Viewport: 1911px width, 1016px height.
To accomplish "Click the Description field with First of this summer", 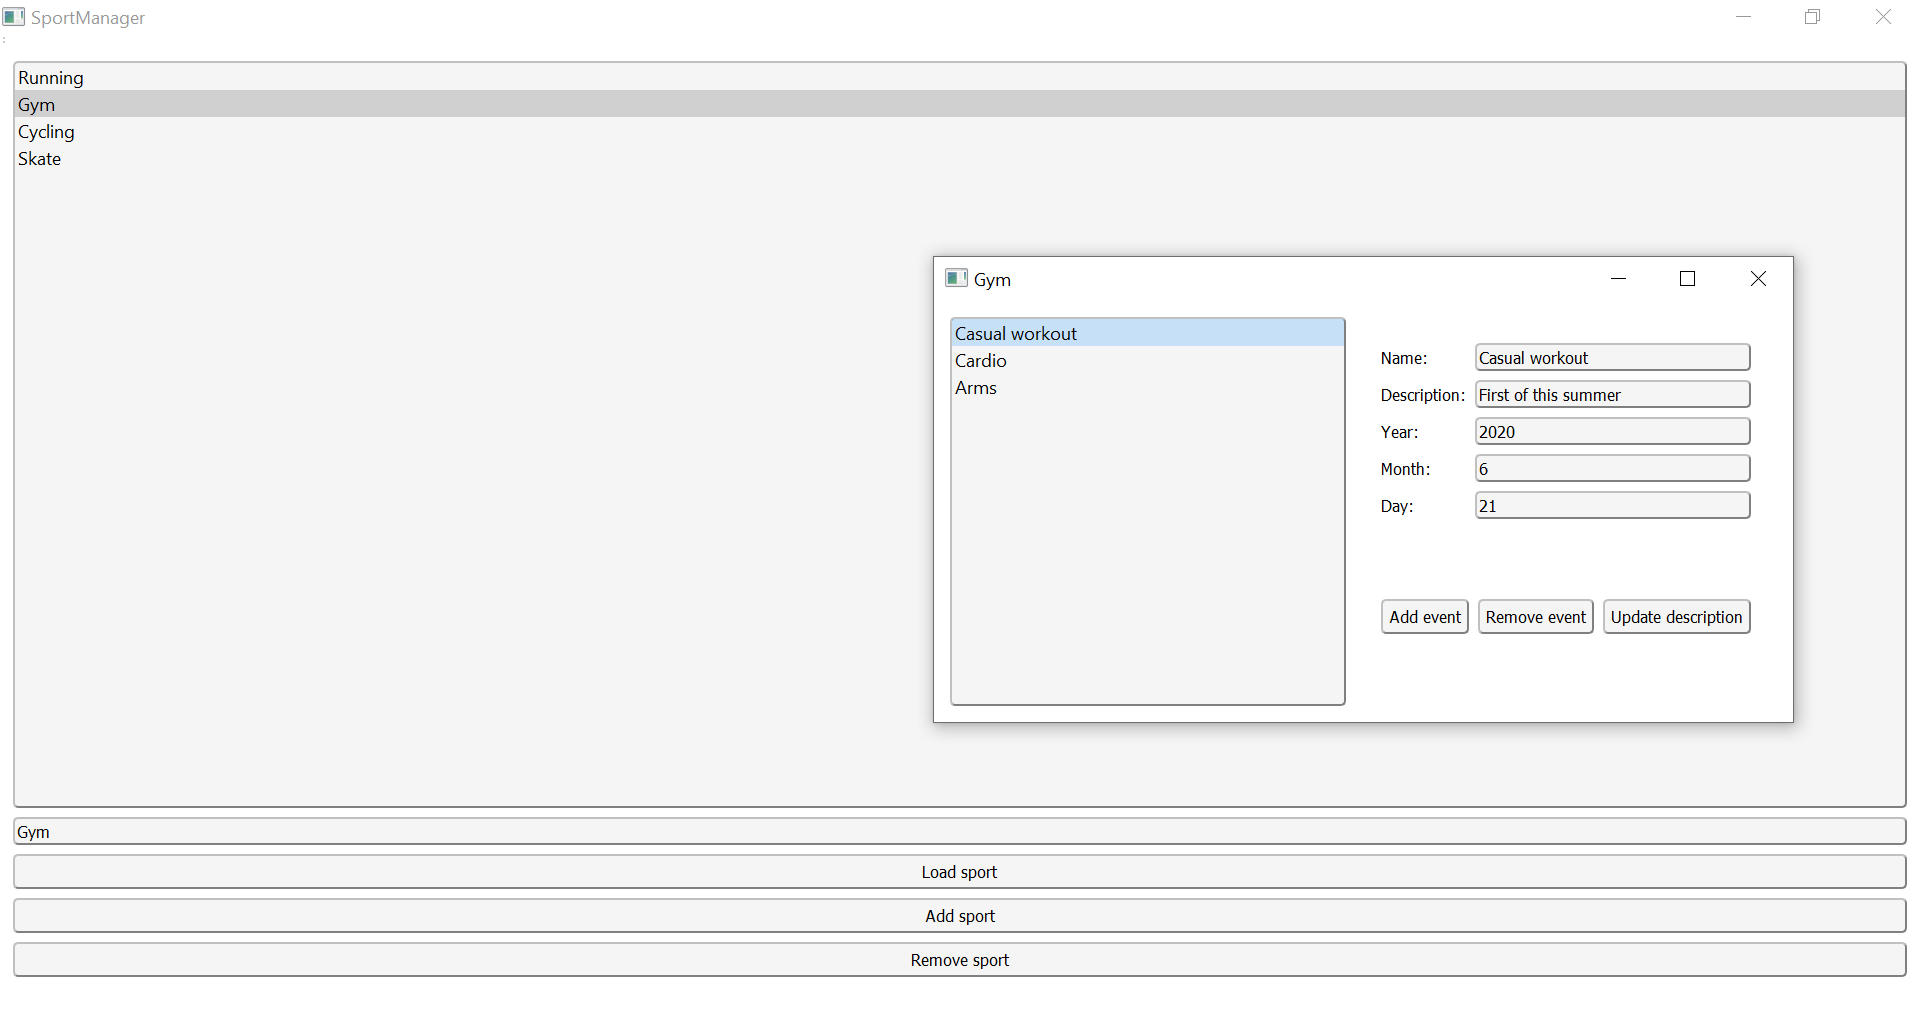I will [1611, 394].
